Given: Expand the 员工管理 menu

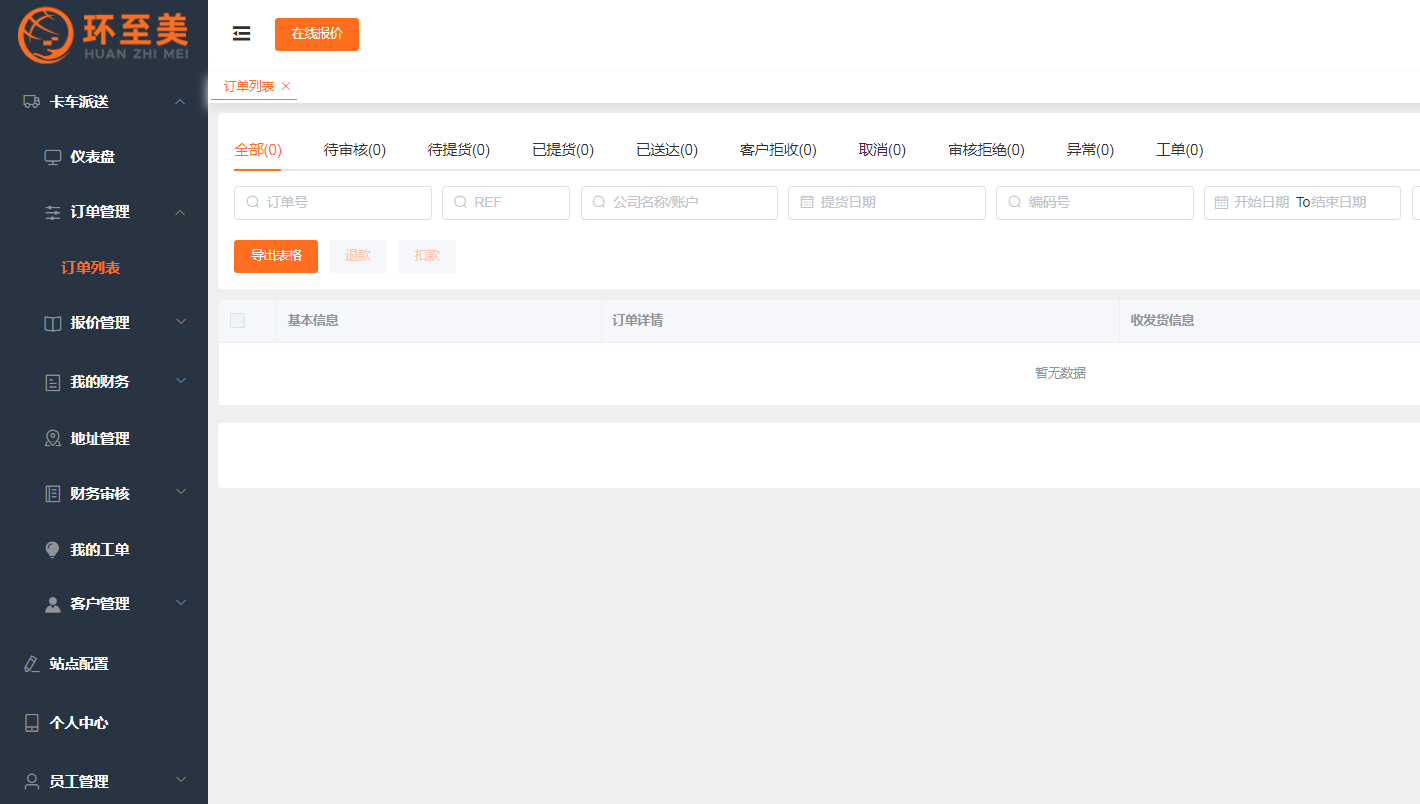Looking at the screenshot, I should click(x=181, y=780).
